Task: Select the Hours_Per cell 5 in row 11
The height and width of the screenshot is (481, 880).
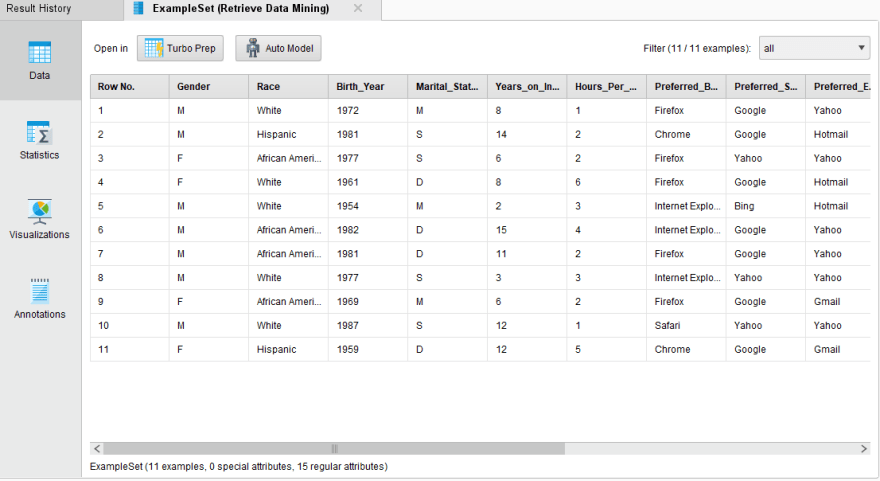Action: coord(607,349)
